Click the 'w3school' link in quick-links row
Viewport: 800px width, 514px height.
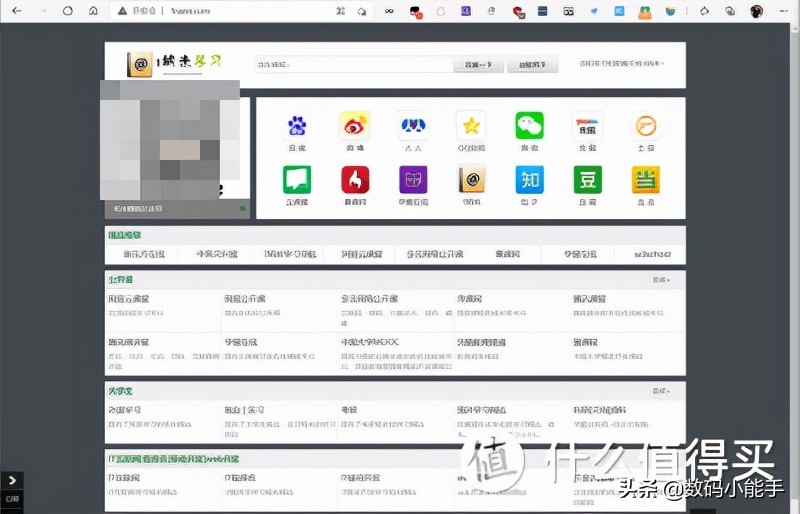click(653, 254)
